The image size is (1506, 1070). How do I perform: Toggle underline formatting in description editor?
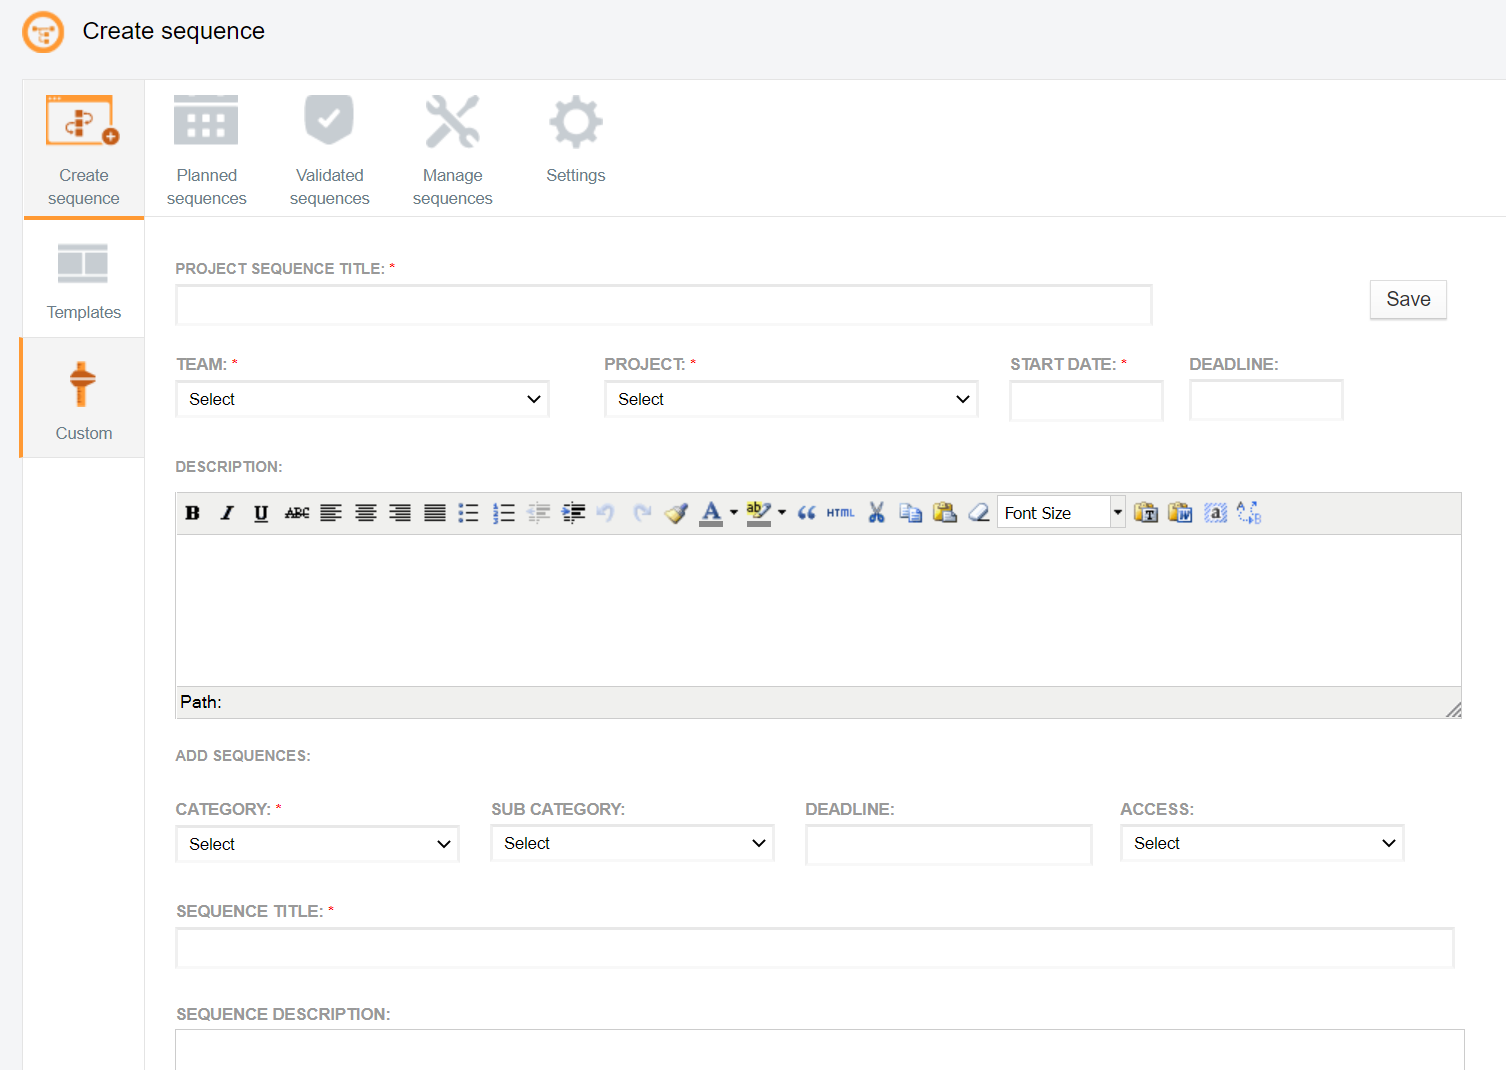coord(261,513)
